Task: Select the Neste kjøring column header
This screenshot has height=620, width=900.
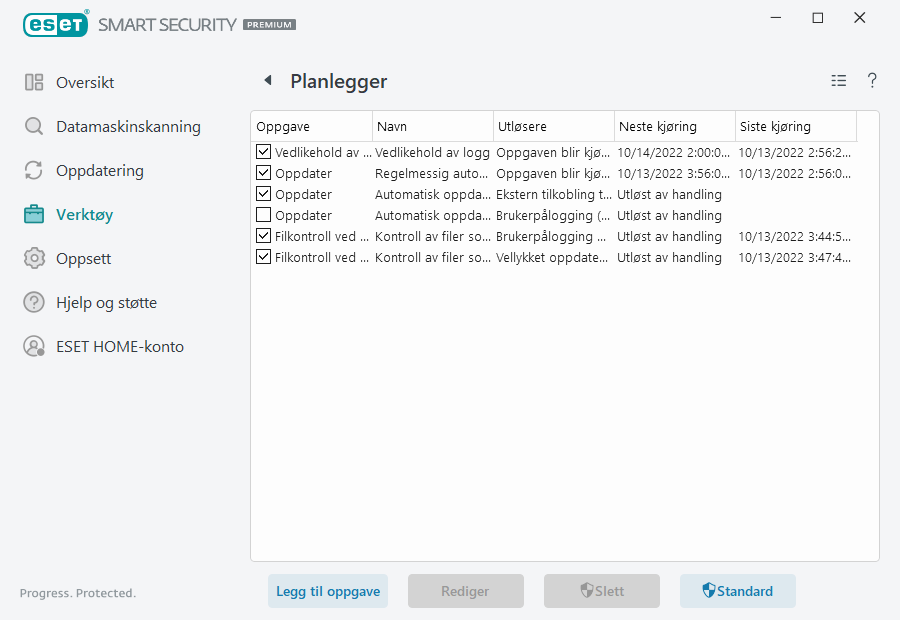Action: tap(673, 126)
